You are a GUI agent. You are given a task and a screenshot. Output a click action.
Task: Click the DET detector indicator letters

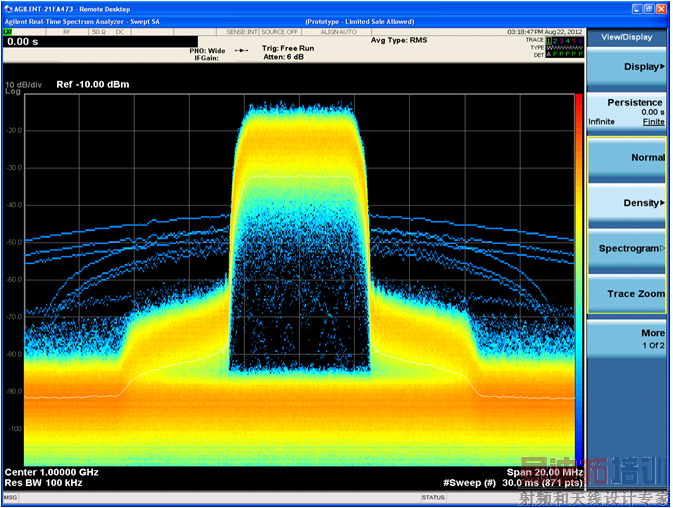tap(564, 55)
